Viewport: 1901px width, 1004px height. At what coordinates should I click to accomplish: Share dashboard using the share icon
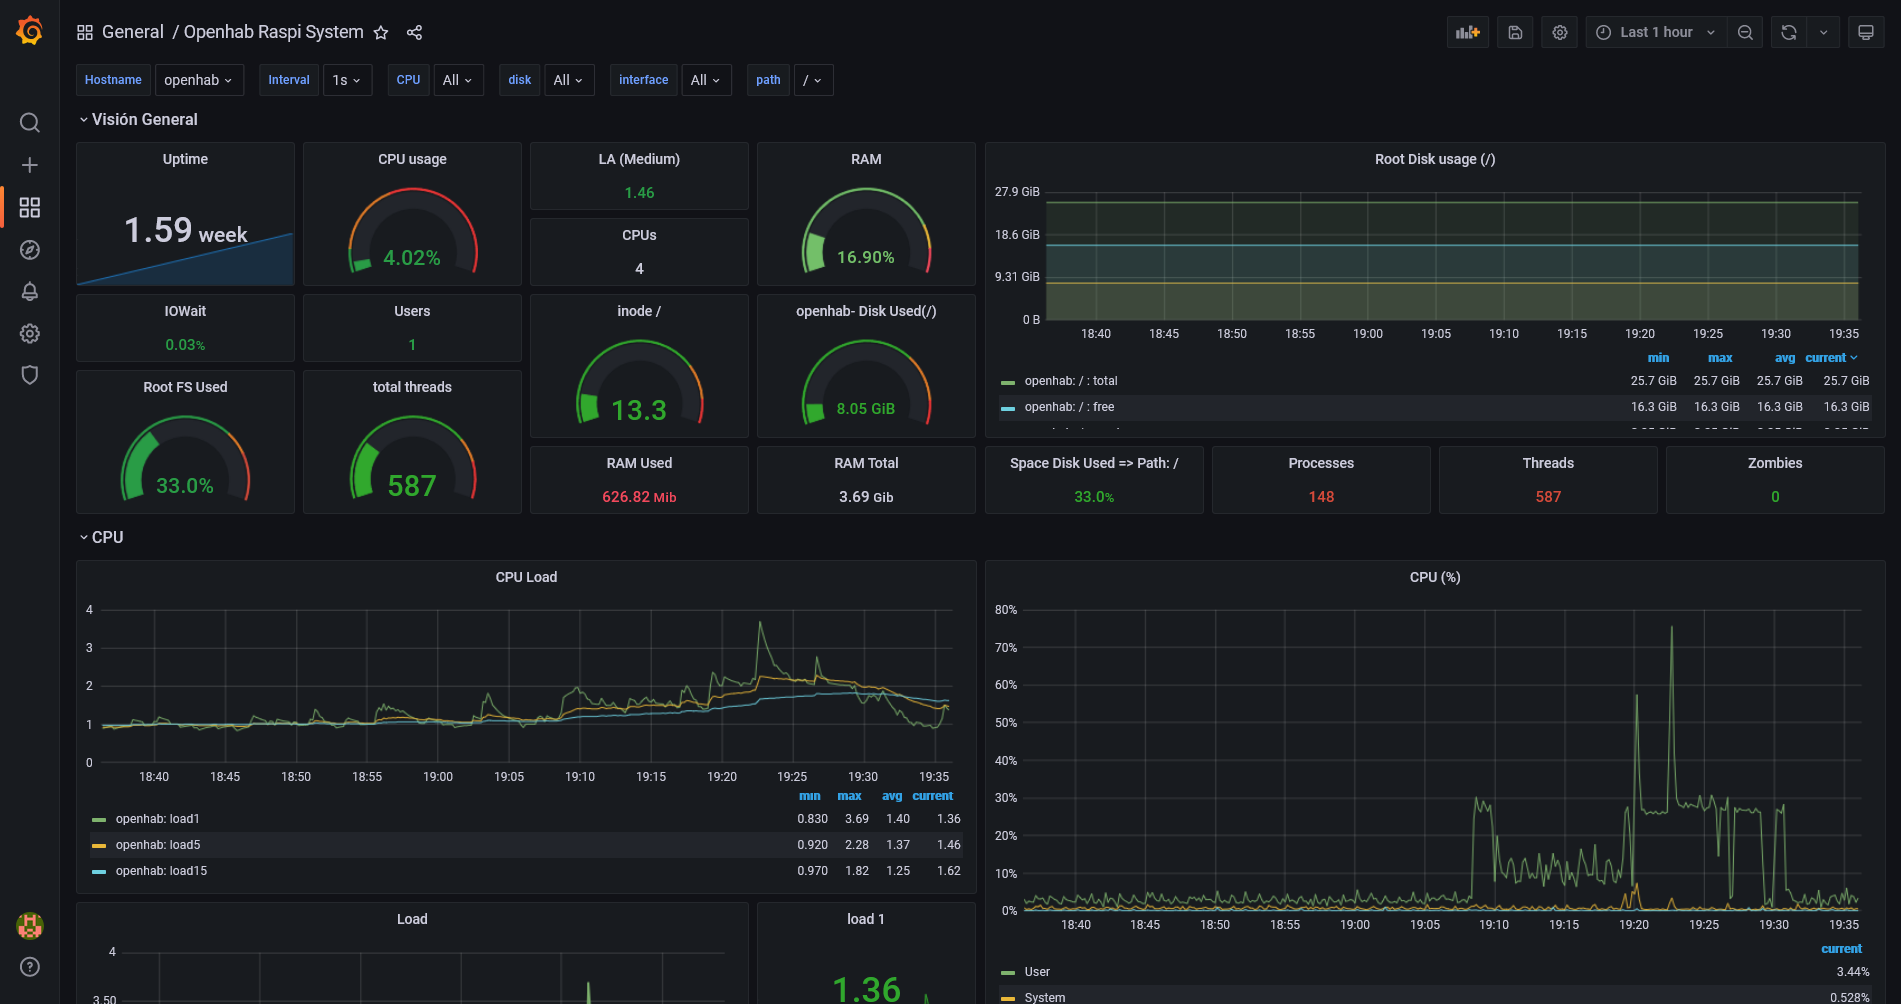click(x=414, y=33)
